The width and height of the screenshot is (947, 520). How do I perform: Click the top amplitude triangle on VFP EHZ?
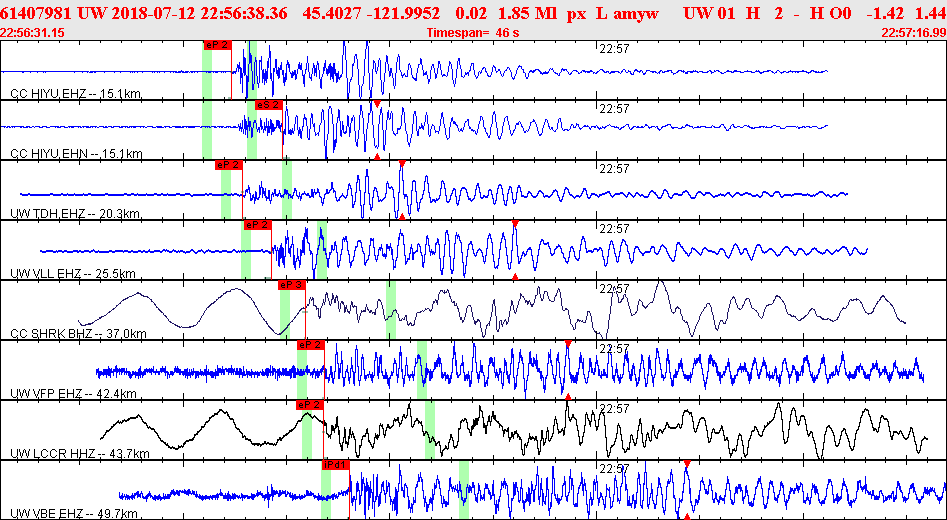coord(568,344)
